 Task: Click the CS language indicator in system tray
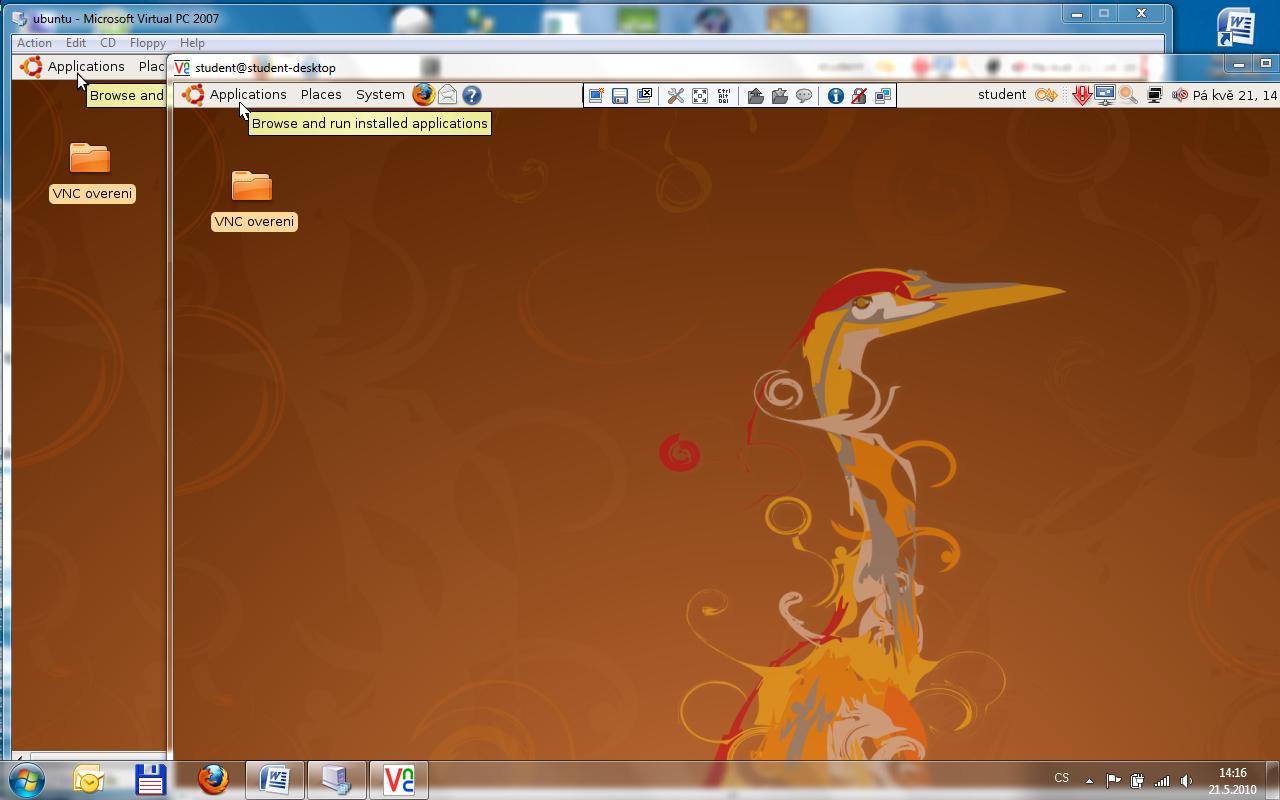(1062, 778)
